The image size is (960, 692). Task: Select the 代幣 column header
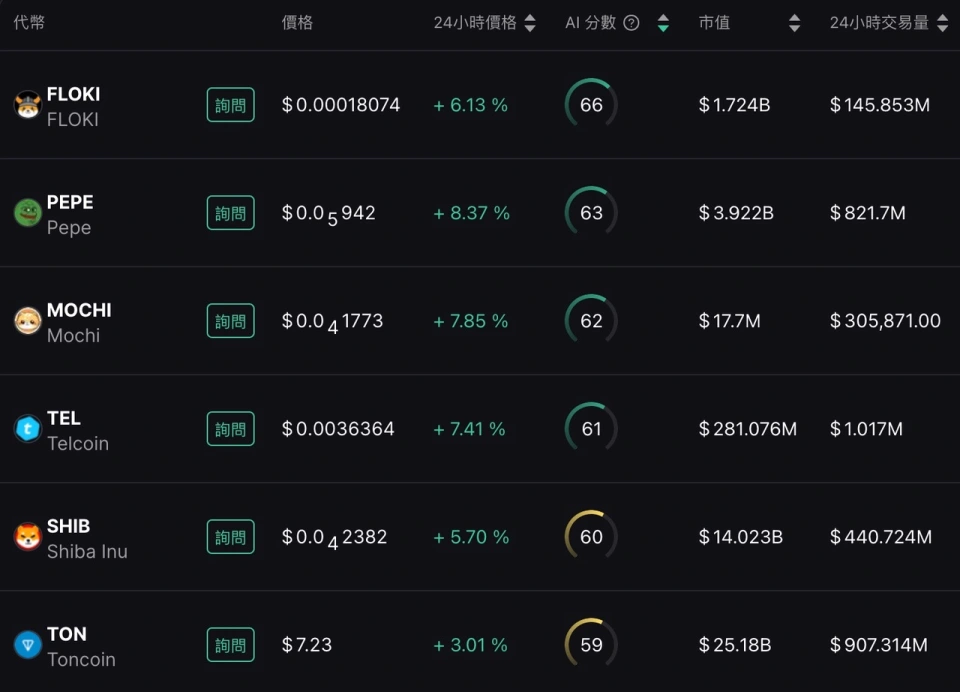click(x=31, y=22)
